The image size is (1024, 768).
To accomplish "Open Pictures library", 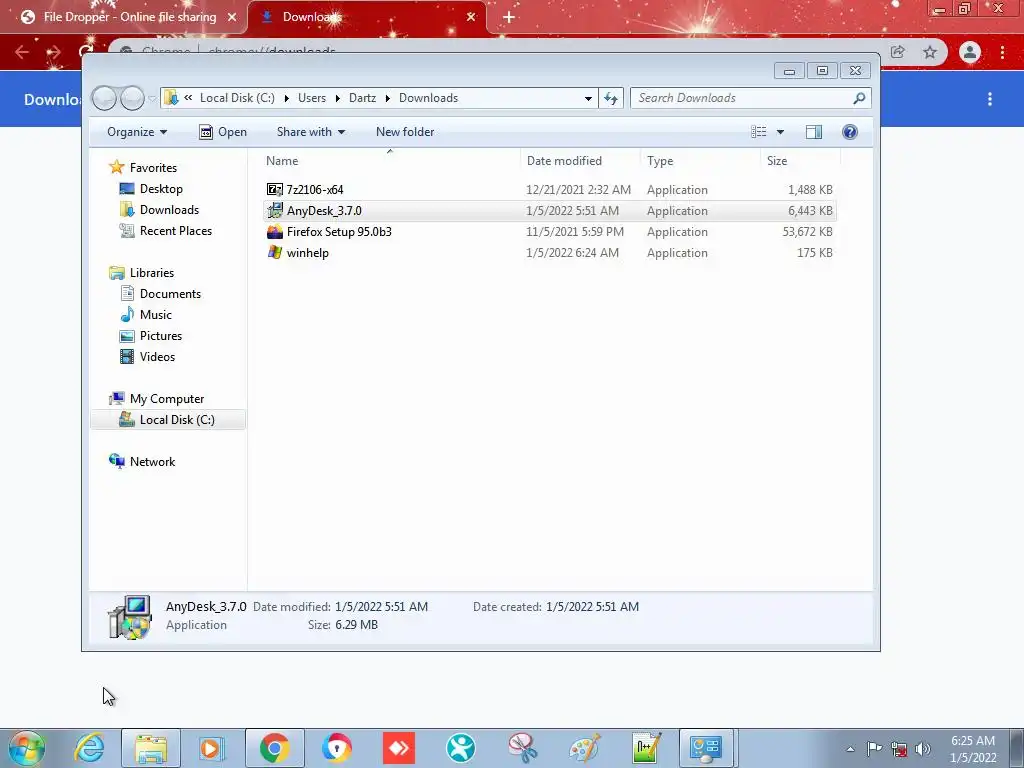I will pyautogui.click(x=161, y=336).
